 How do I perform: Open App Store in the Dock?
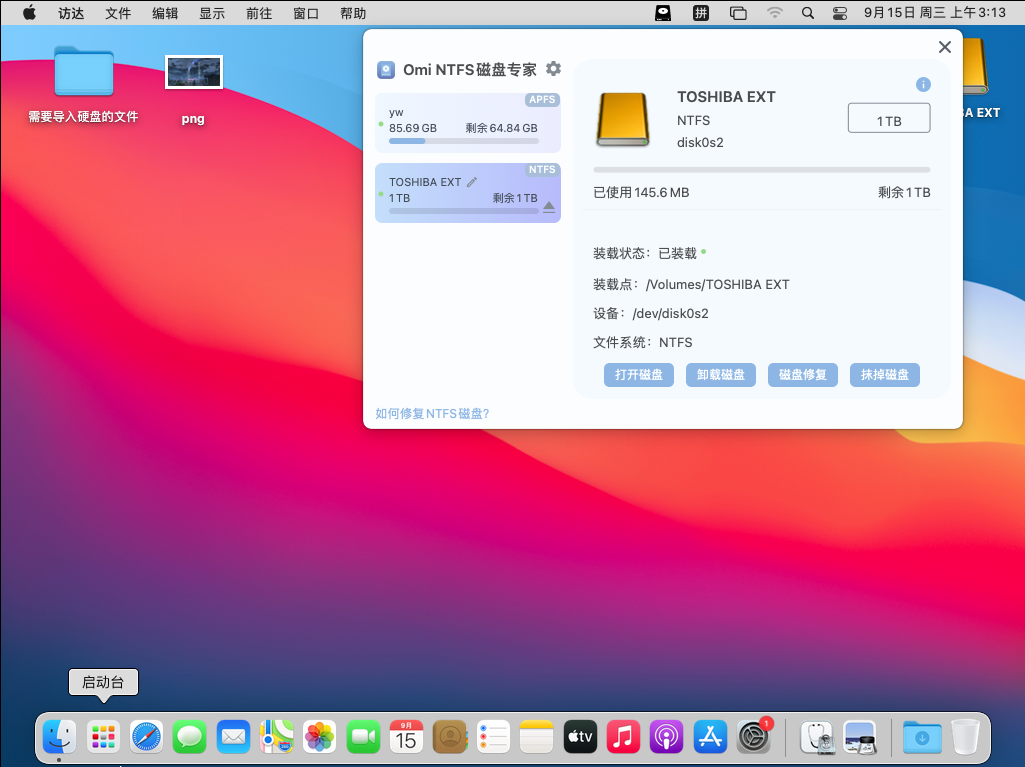click(x=710, y=738)
